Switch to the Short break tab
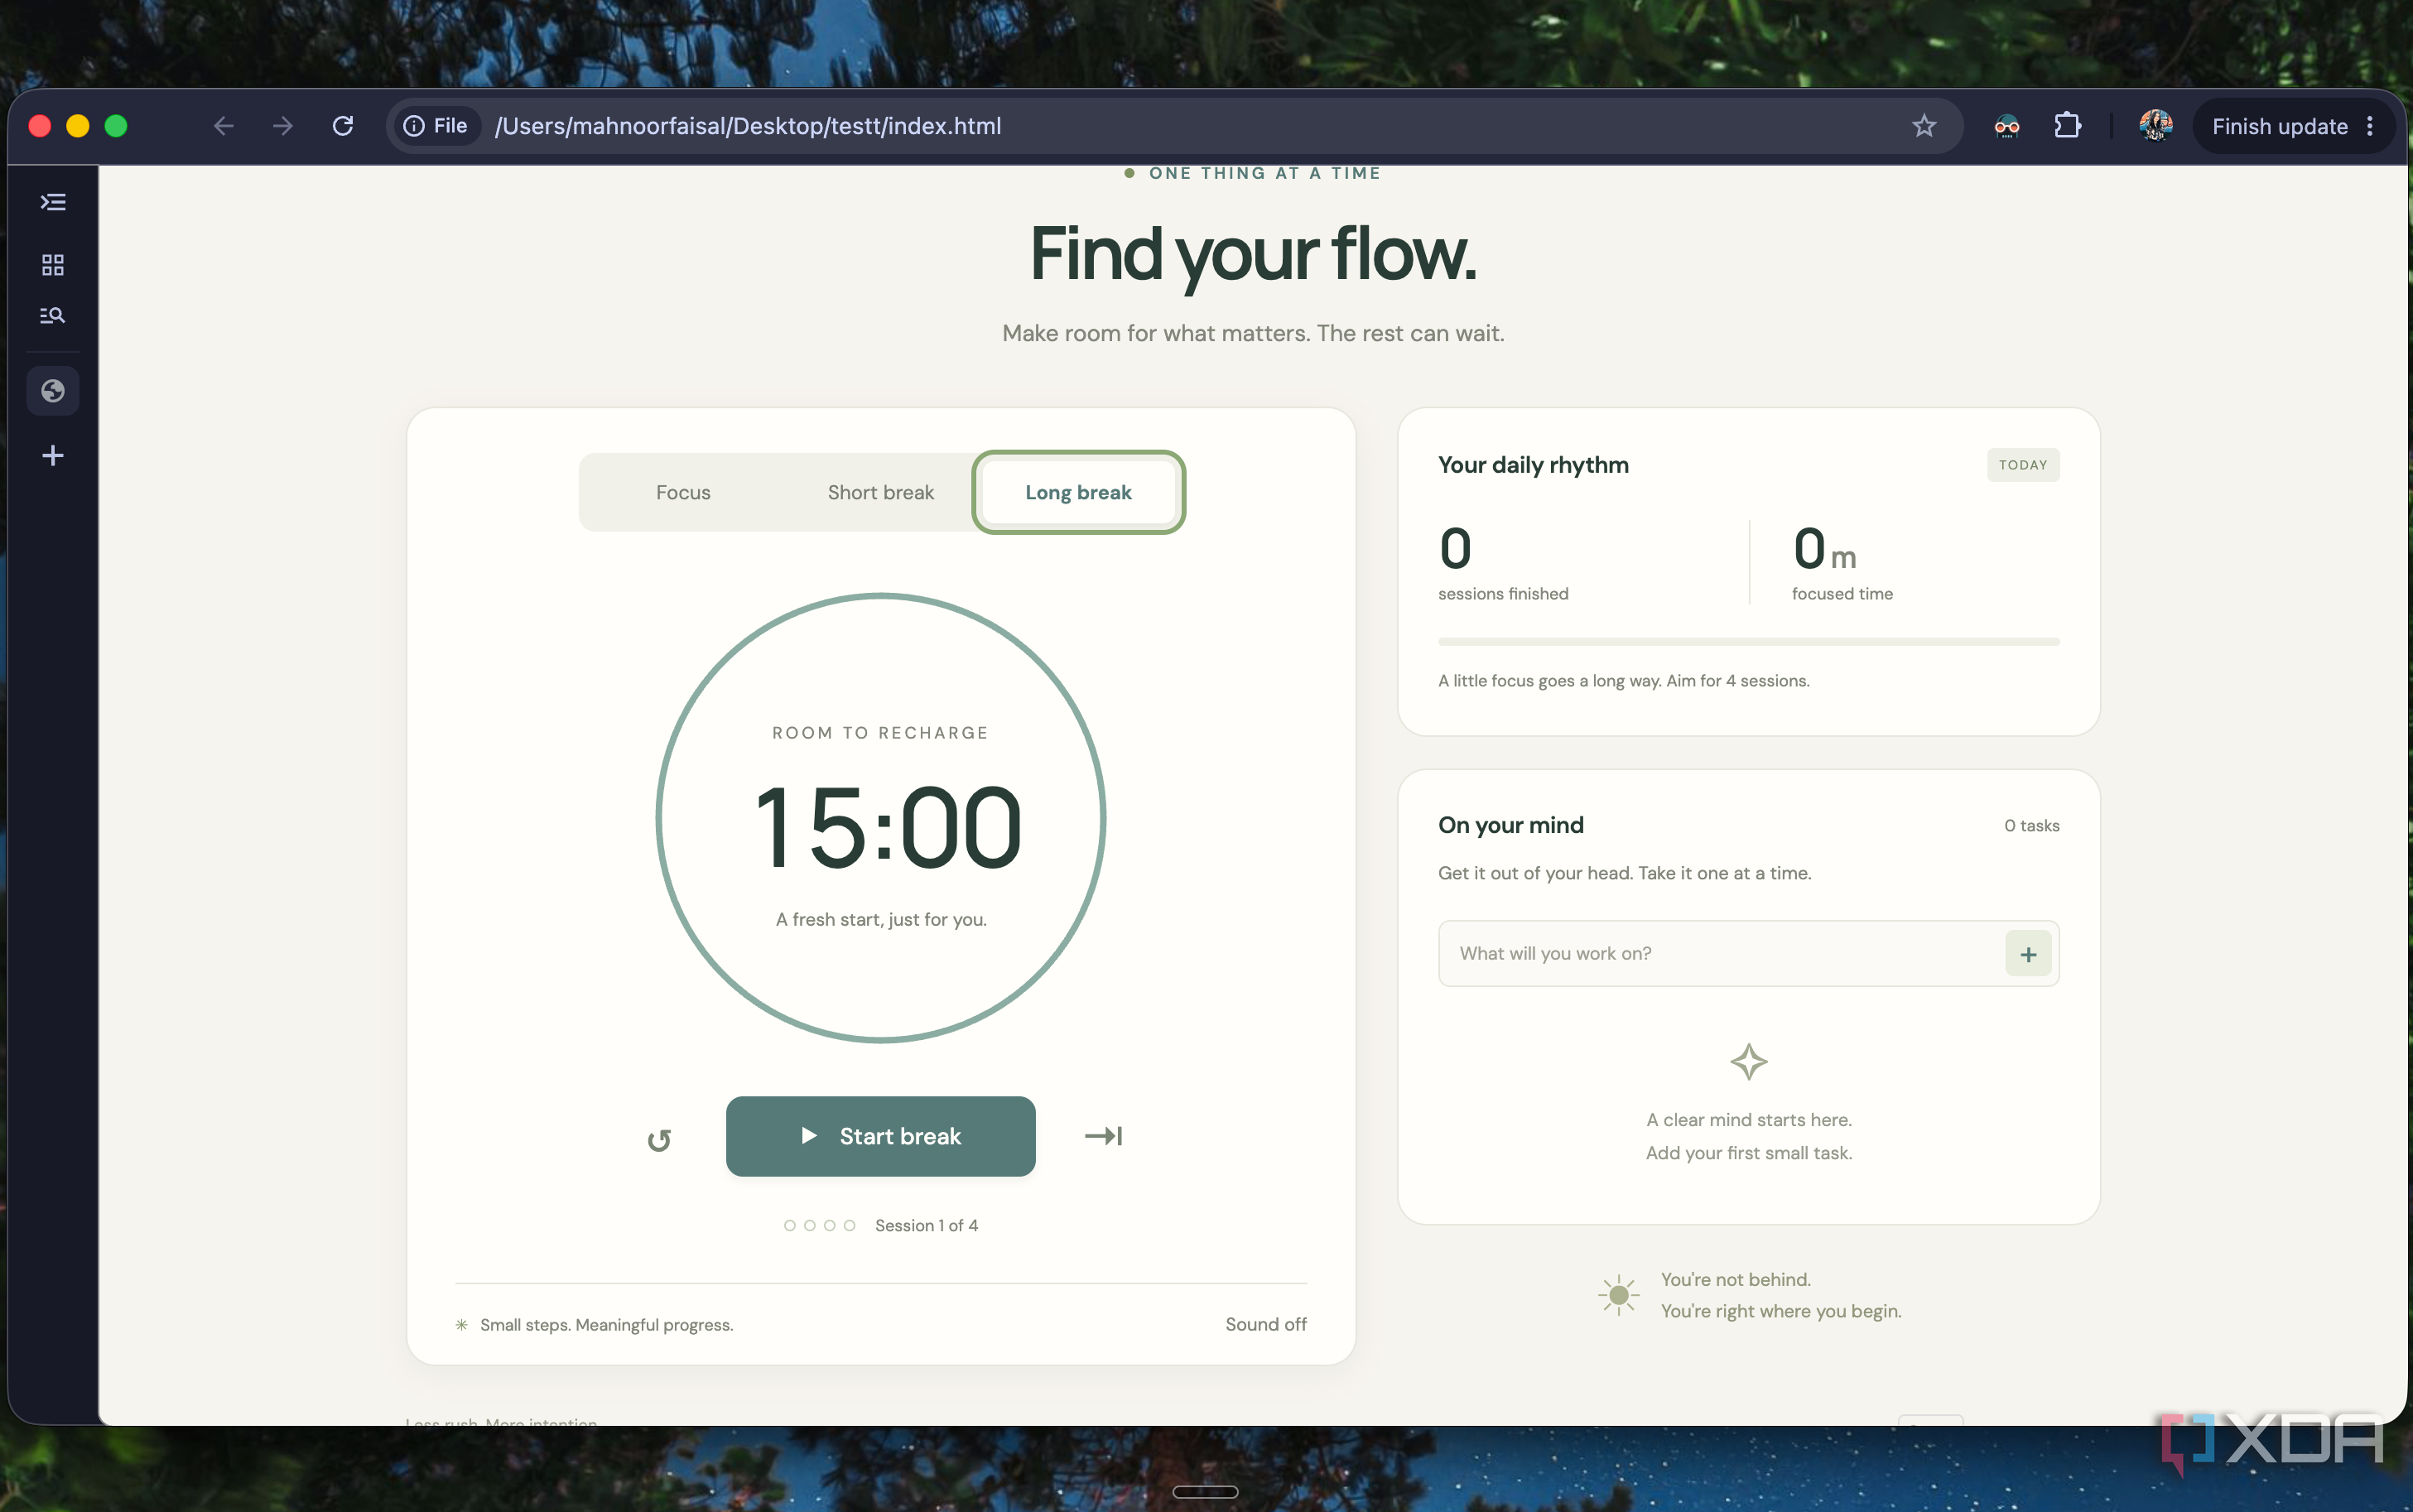Image resolution: width=2413 pixels, height=1512 pixels. [x=880, y=492]
